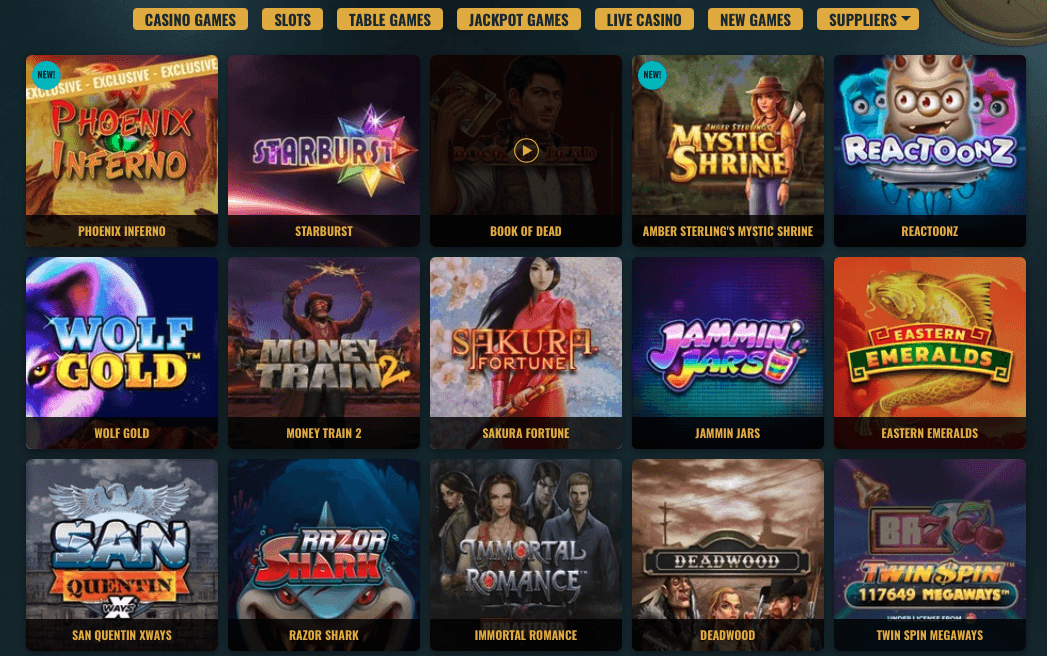Select the Table Games tab
The height and width of the screenshot is (656, 1047).
pyautogui.click(x=390, y=19)
